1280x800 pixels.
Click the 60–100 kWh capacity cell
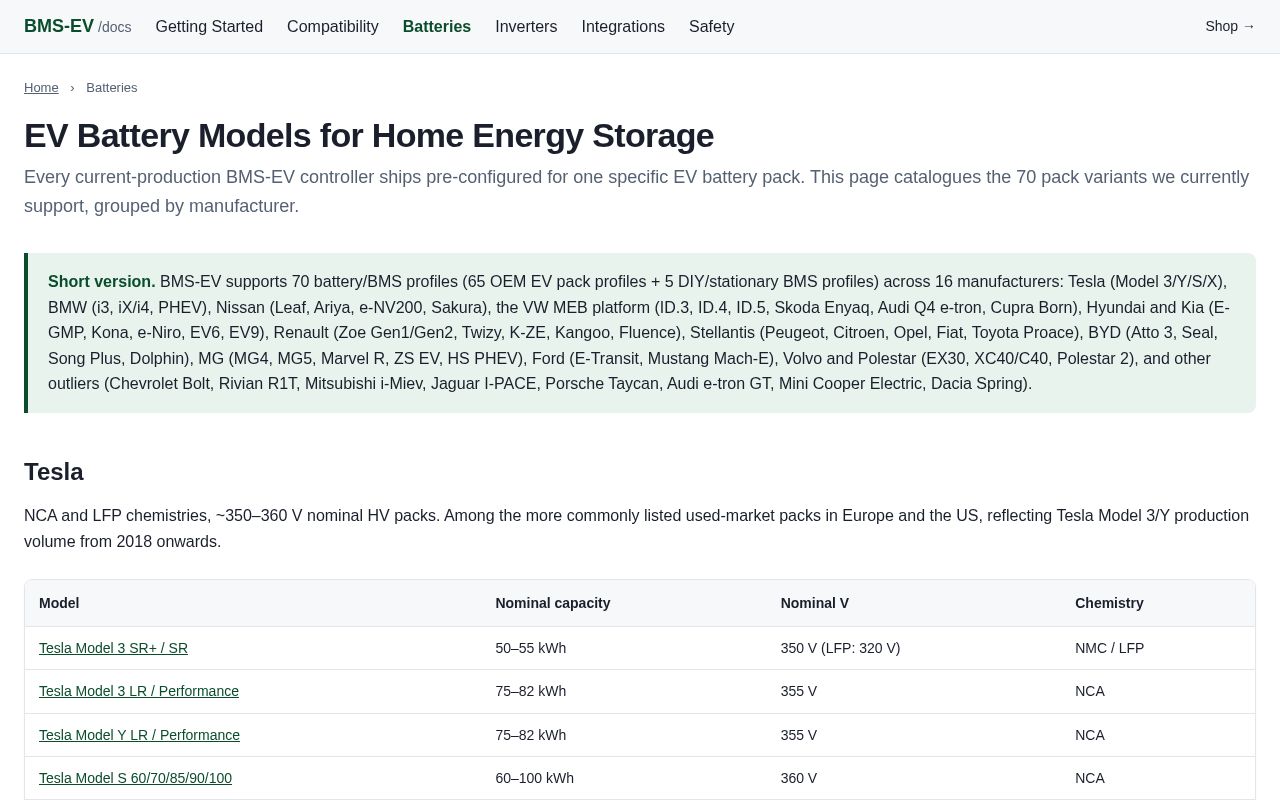coord(624,778)
